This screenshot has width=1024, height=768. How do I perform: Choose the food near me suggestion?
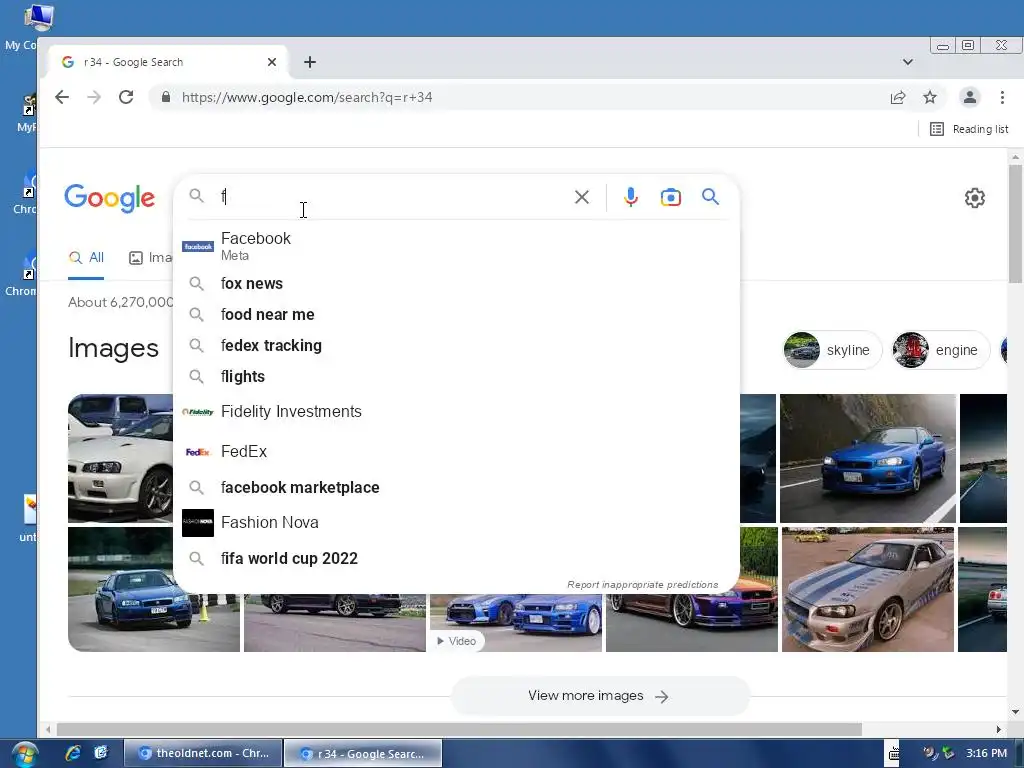tap(456, 314)
